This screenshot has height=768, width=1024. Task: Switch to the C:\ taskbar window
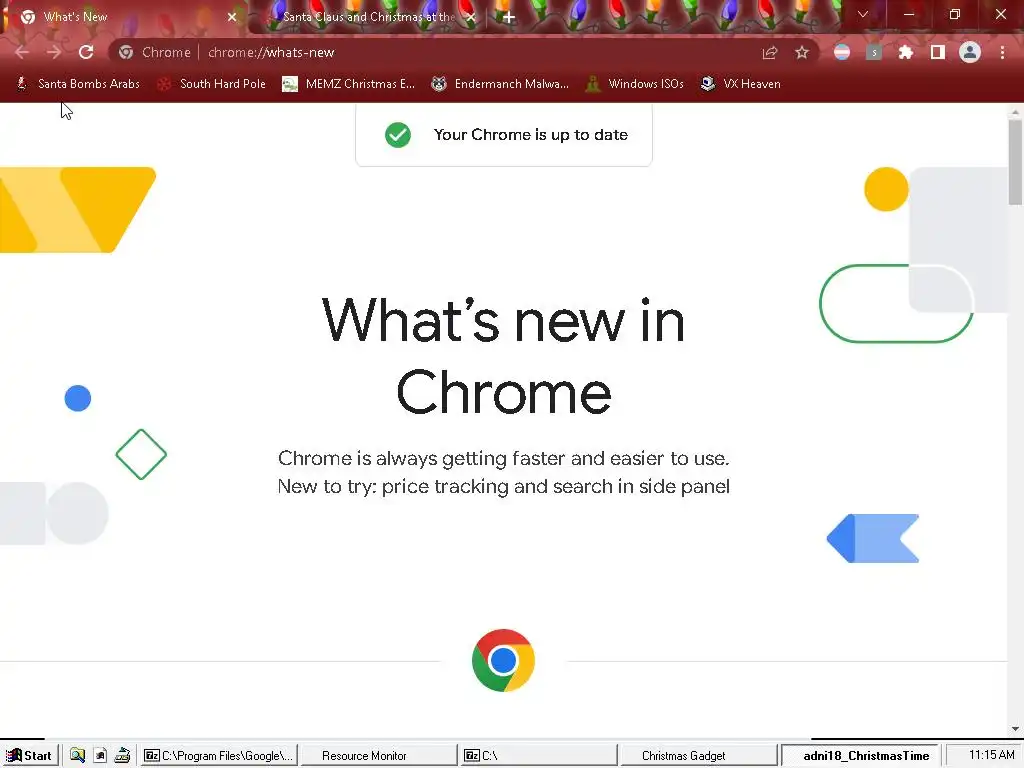[x=539, y=756]
